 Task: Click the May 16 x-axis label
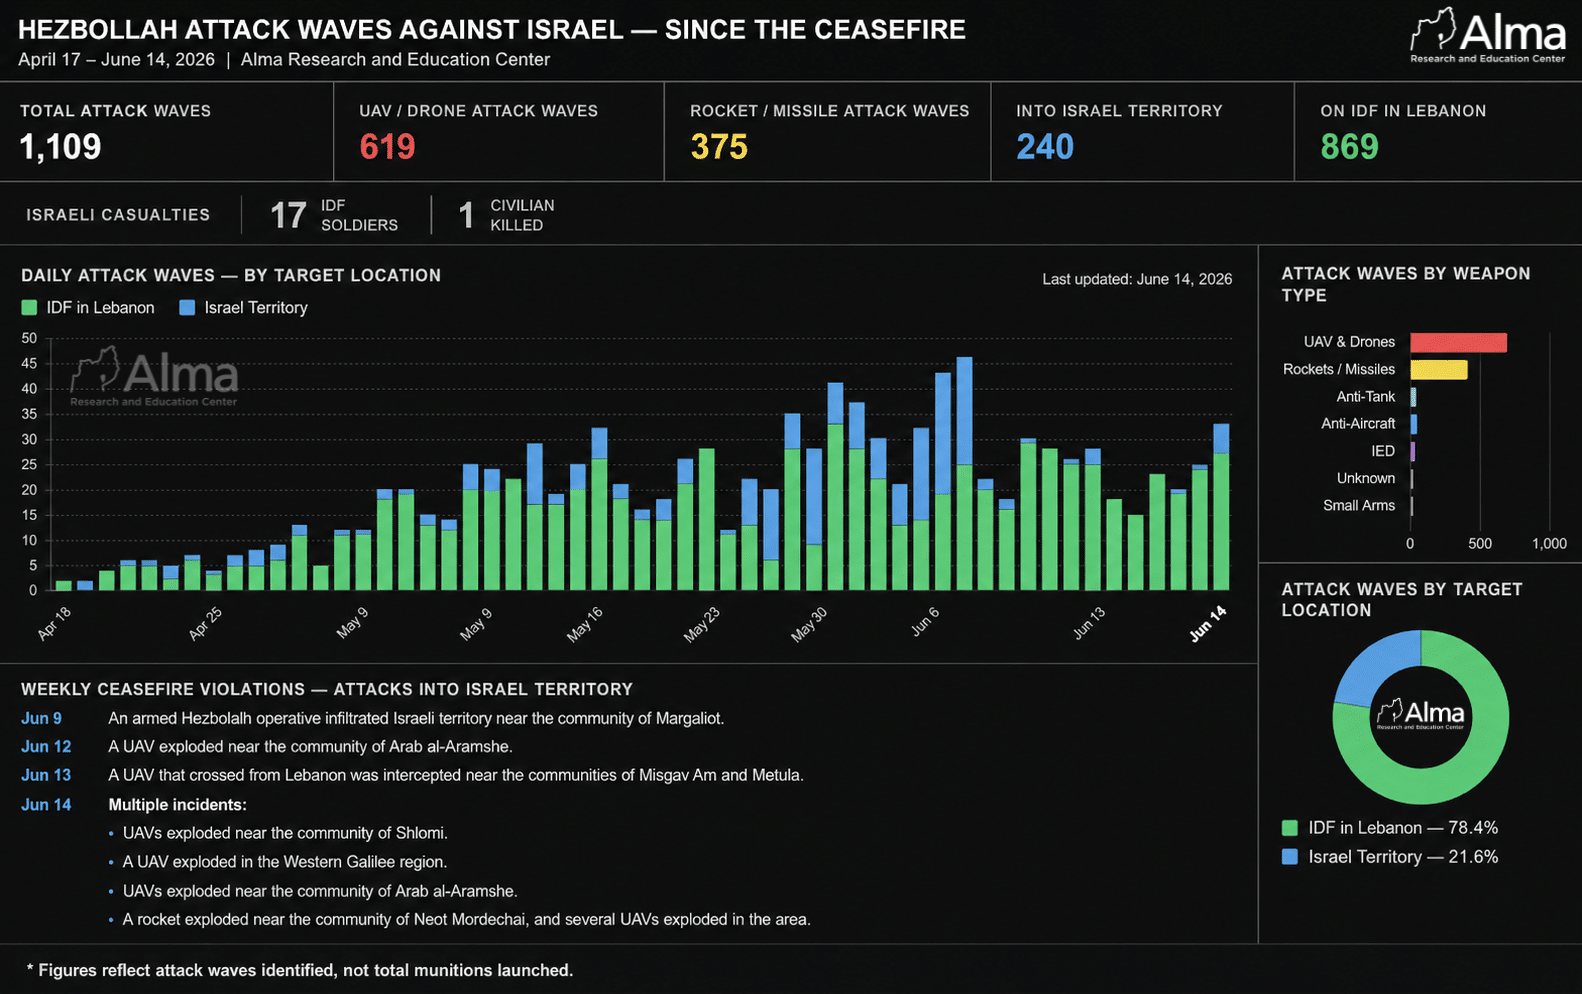(585, 624)
